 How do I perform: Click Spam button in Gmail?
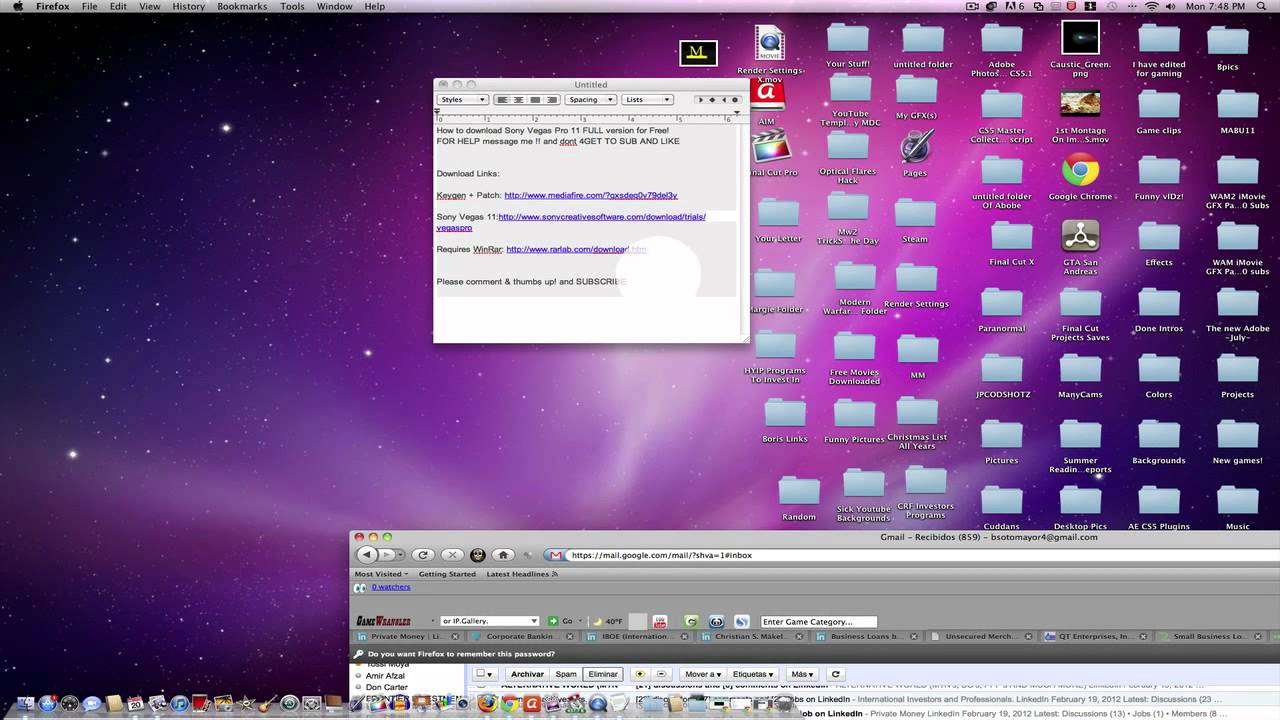[566, 674]
